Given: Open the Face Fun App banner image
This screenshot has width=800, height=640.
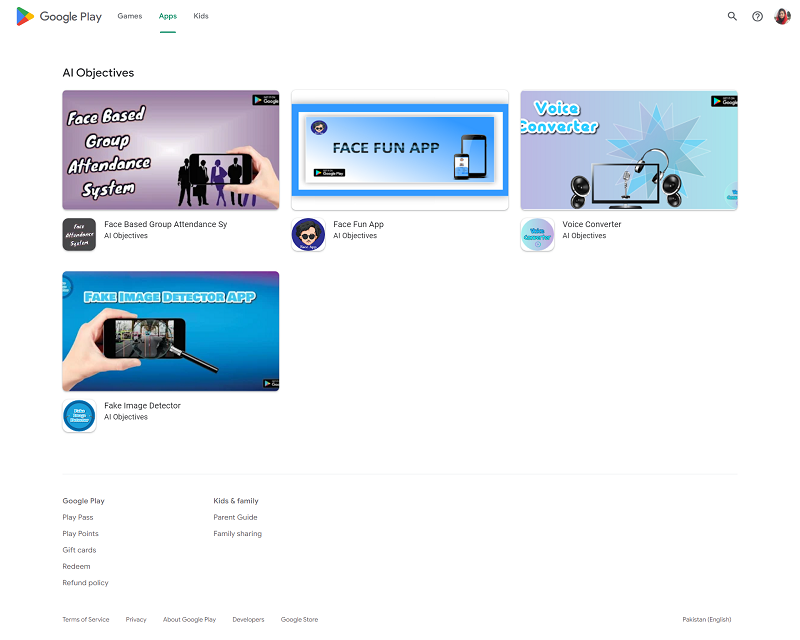Looking at the screenshot, I should tap(400, 150).
